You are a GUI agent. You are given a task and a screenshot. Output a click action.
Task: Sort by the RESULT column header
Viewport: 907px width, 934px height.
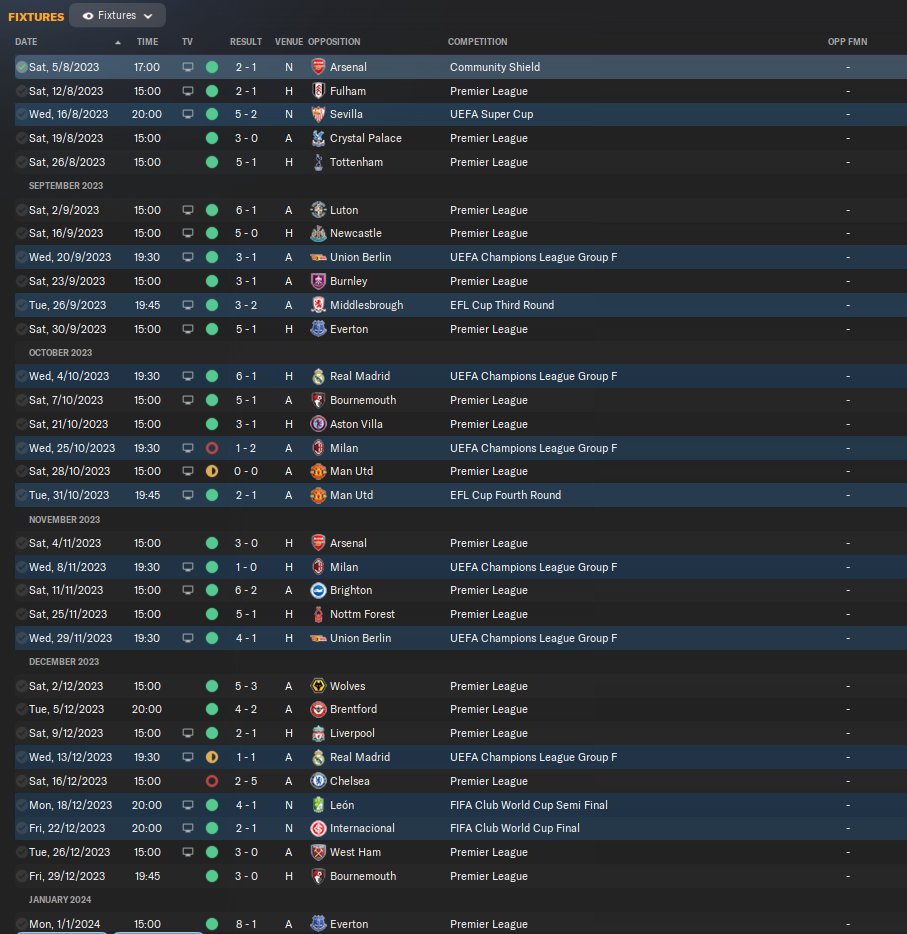coord(246,42)
